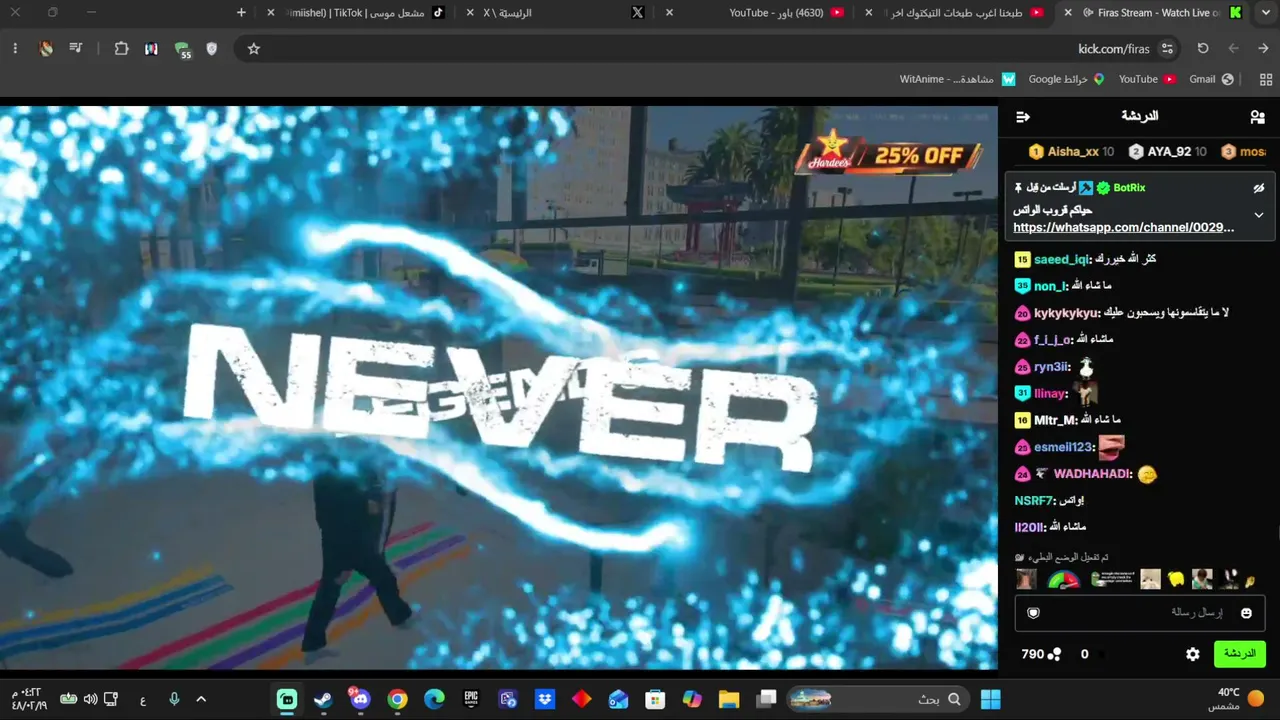Open the emoji picker in message box

point(1246,613)
